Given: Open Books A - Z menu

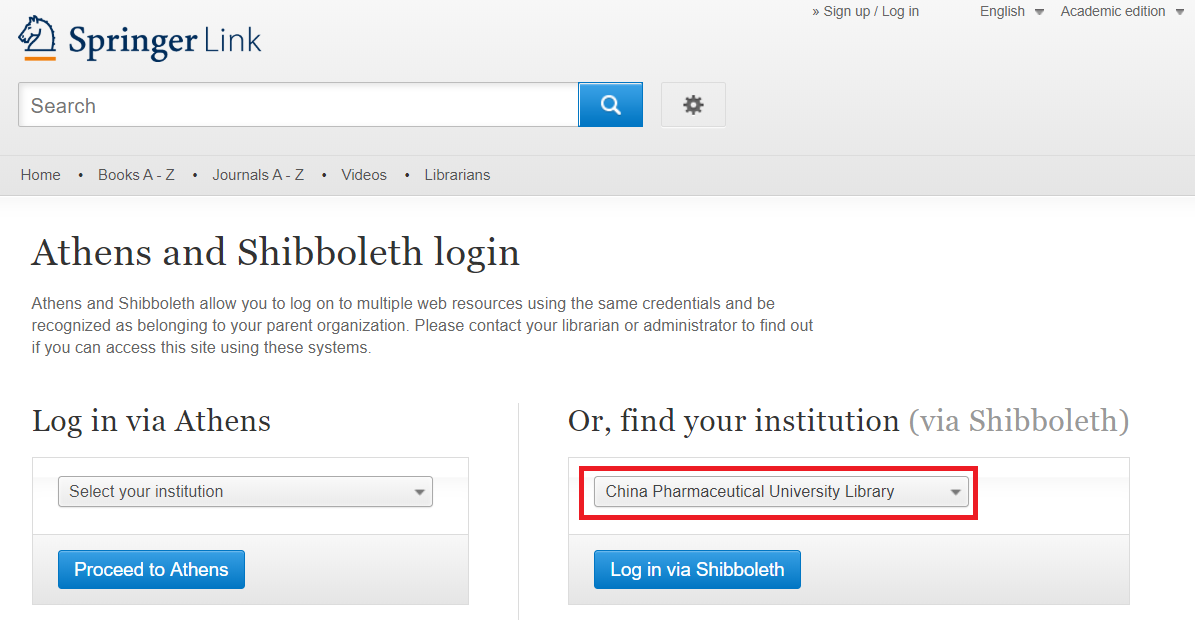Looking at the screenshot, I should click(136, 175).
